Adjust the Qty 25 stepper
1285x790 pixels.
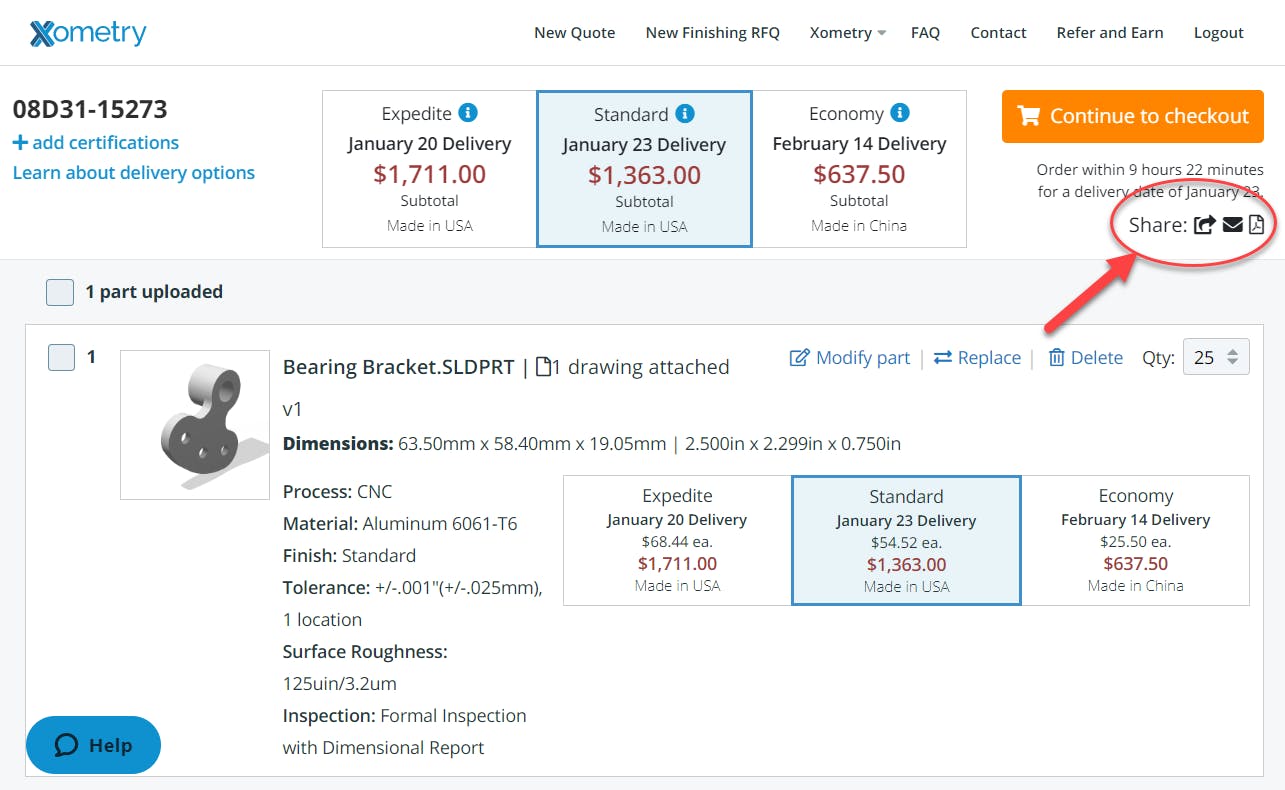[x=1233, y=357]
